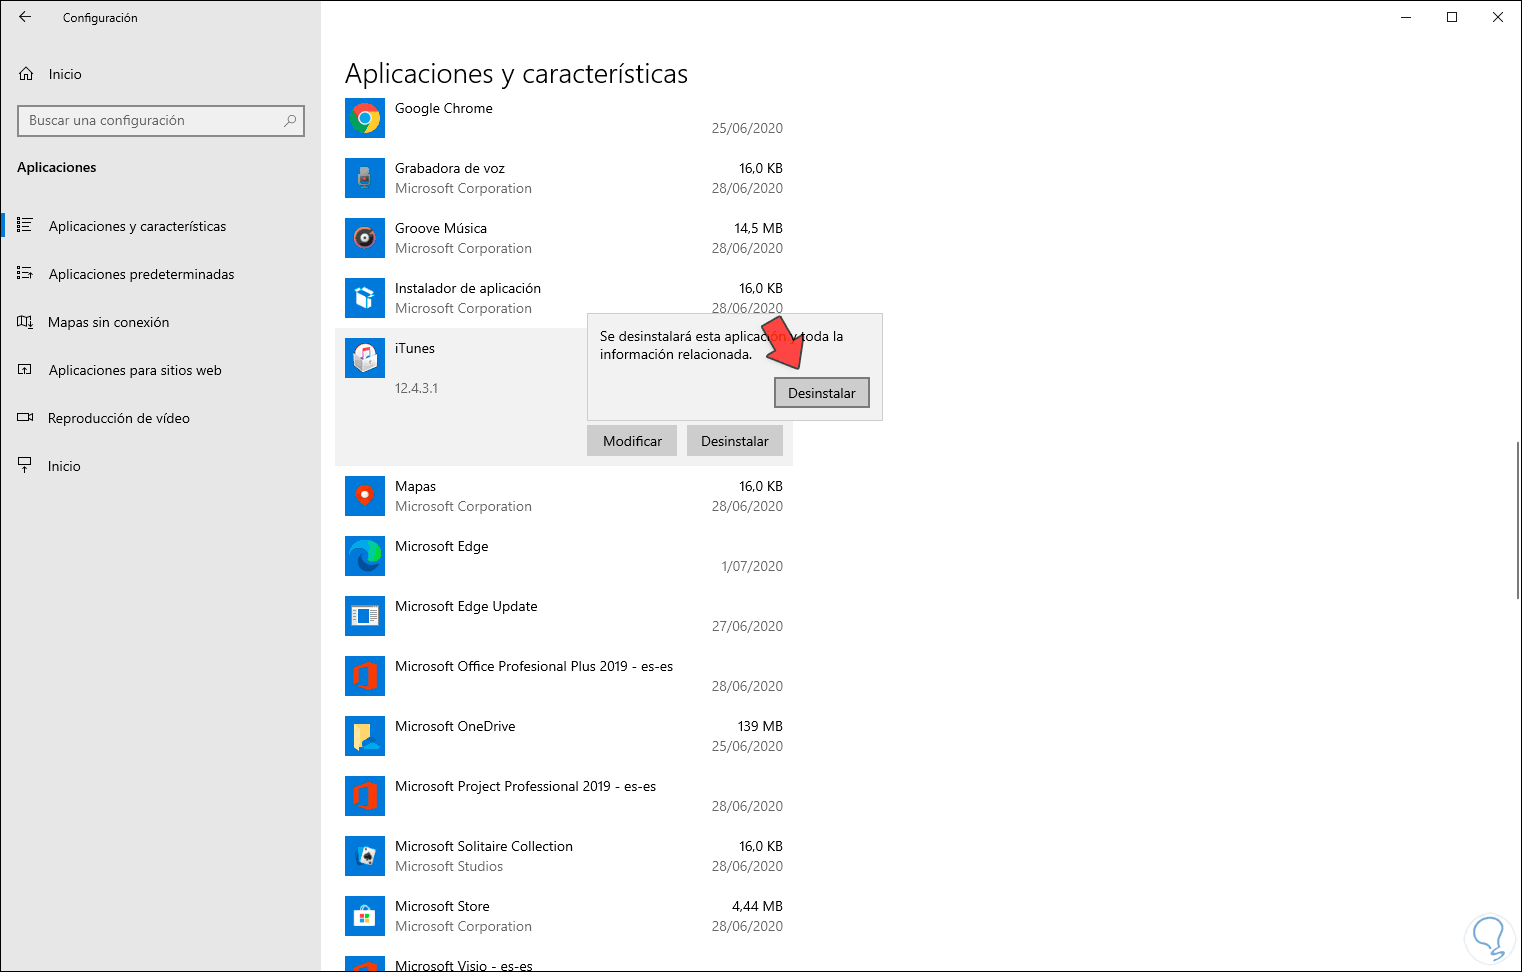Image resolution: width=1522 pixels, height=972 pixels.
Task: Select the Google Chrome app name
Action: [x=444, y=108]
